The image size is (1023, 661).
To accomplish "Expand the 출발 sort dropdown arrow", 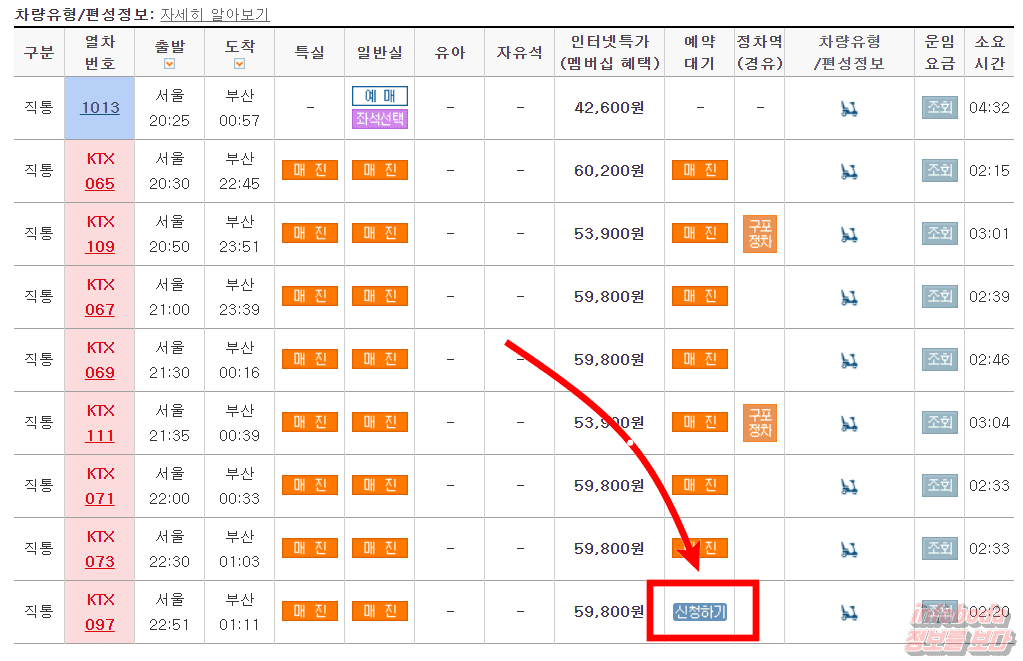I will [170, 64].
